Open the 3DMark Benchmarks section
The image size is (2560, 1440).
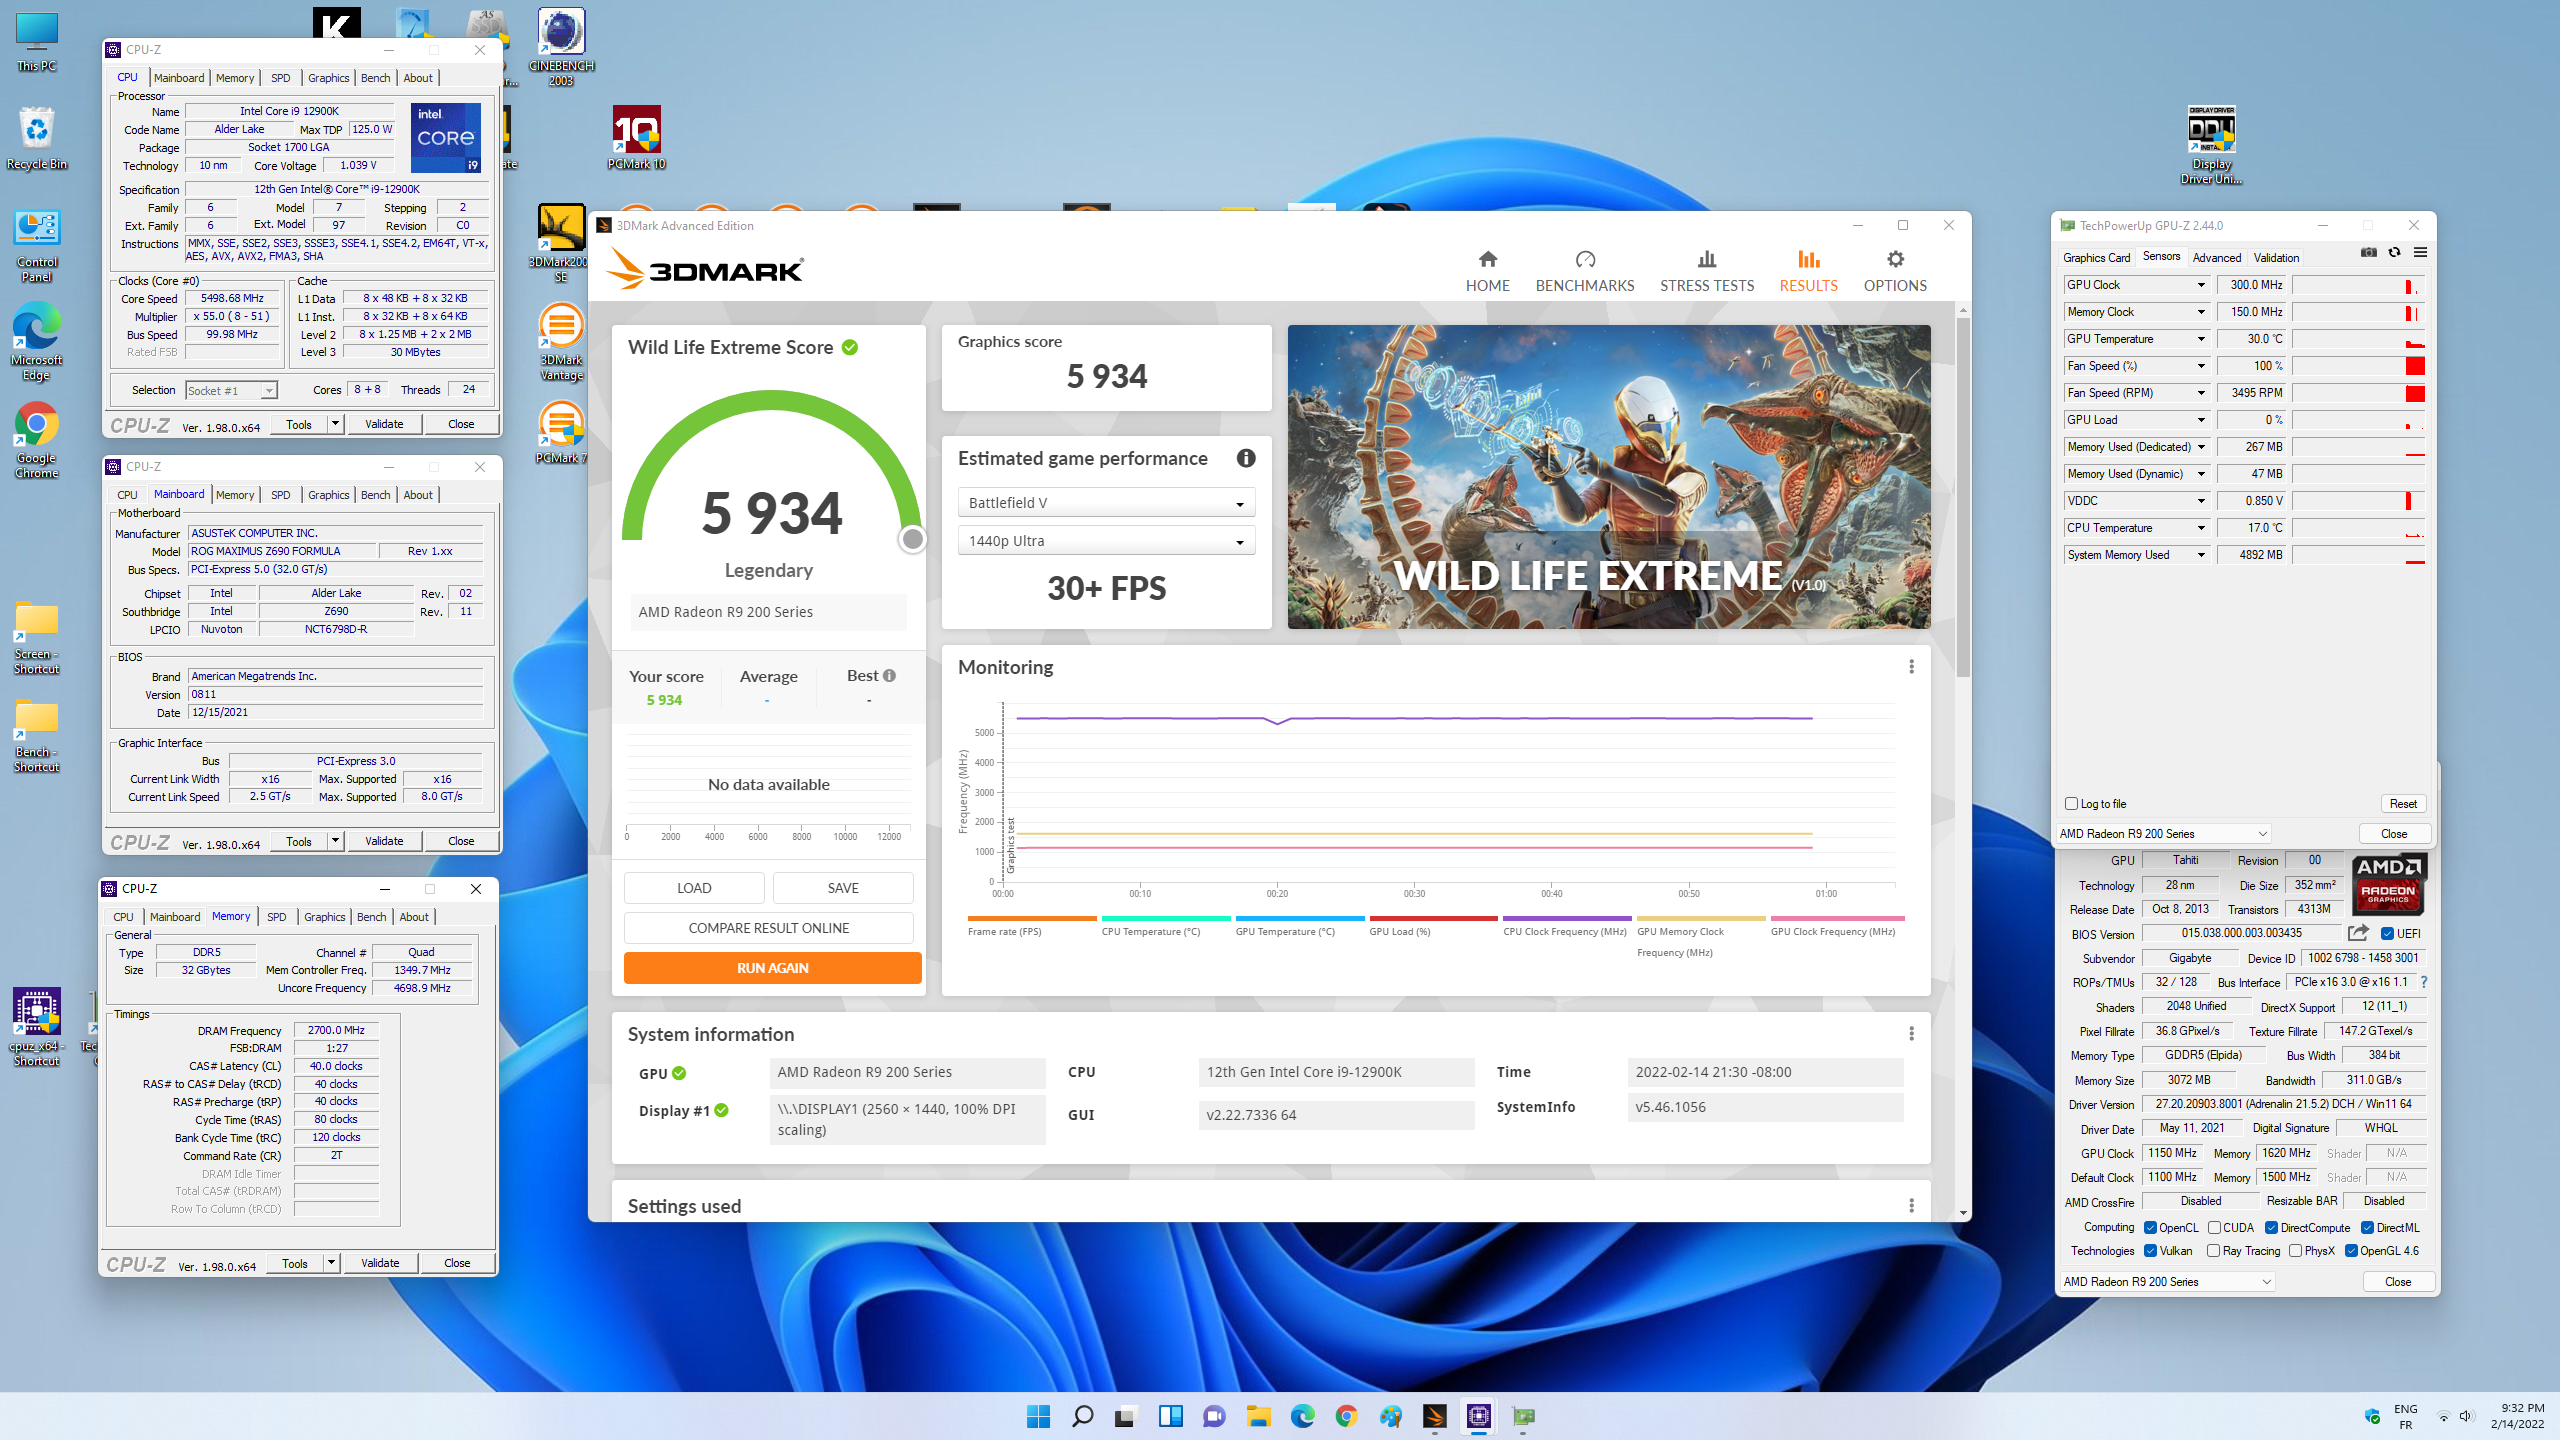pyautogui.click(x=1584, y=271)
